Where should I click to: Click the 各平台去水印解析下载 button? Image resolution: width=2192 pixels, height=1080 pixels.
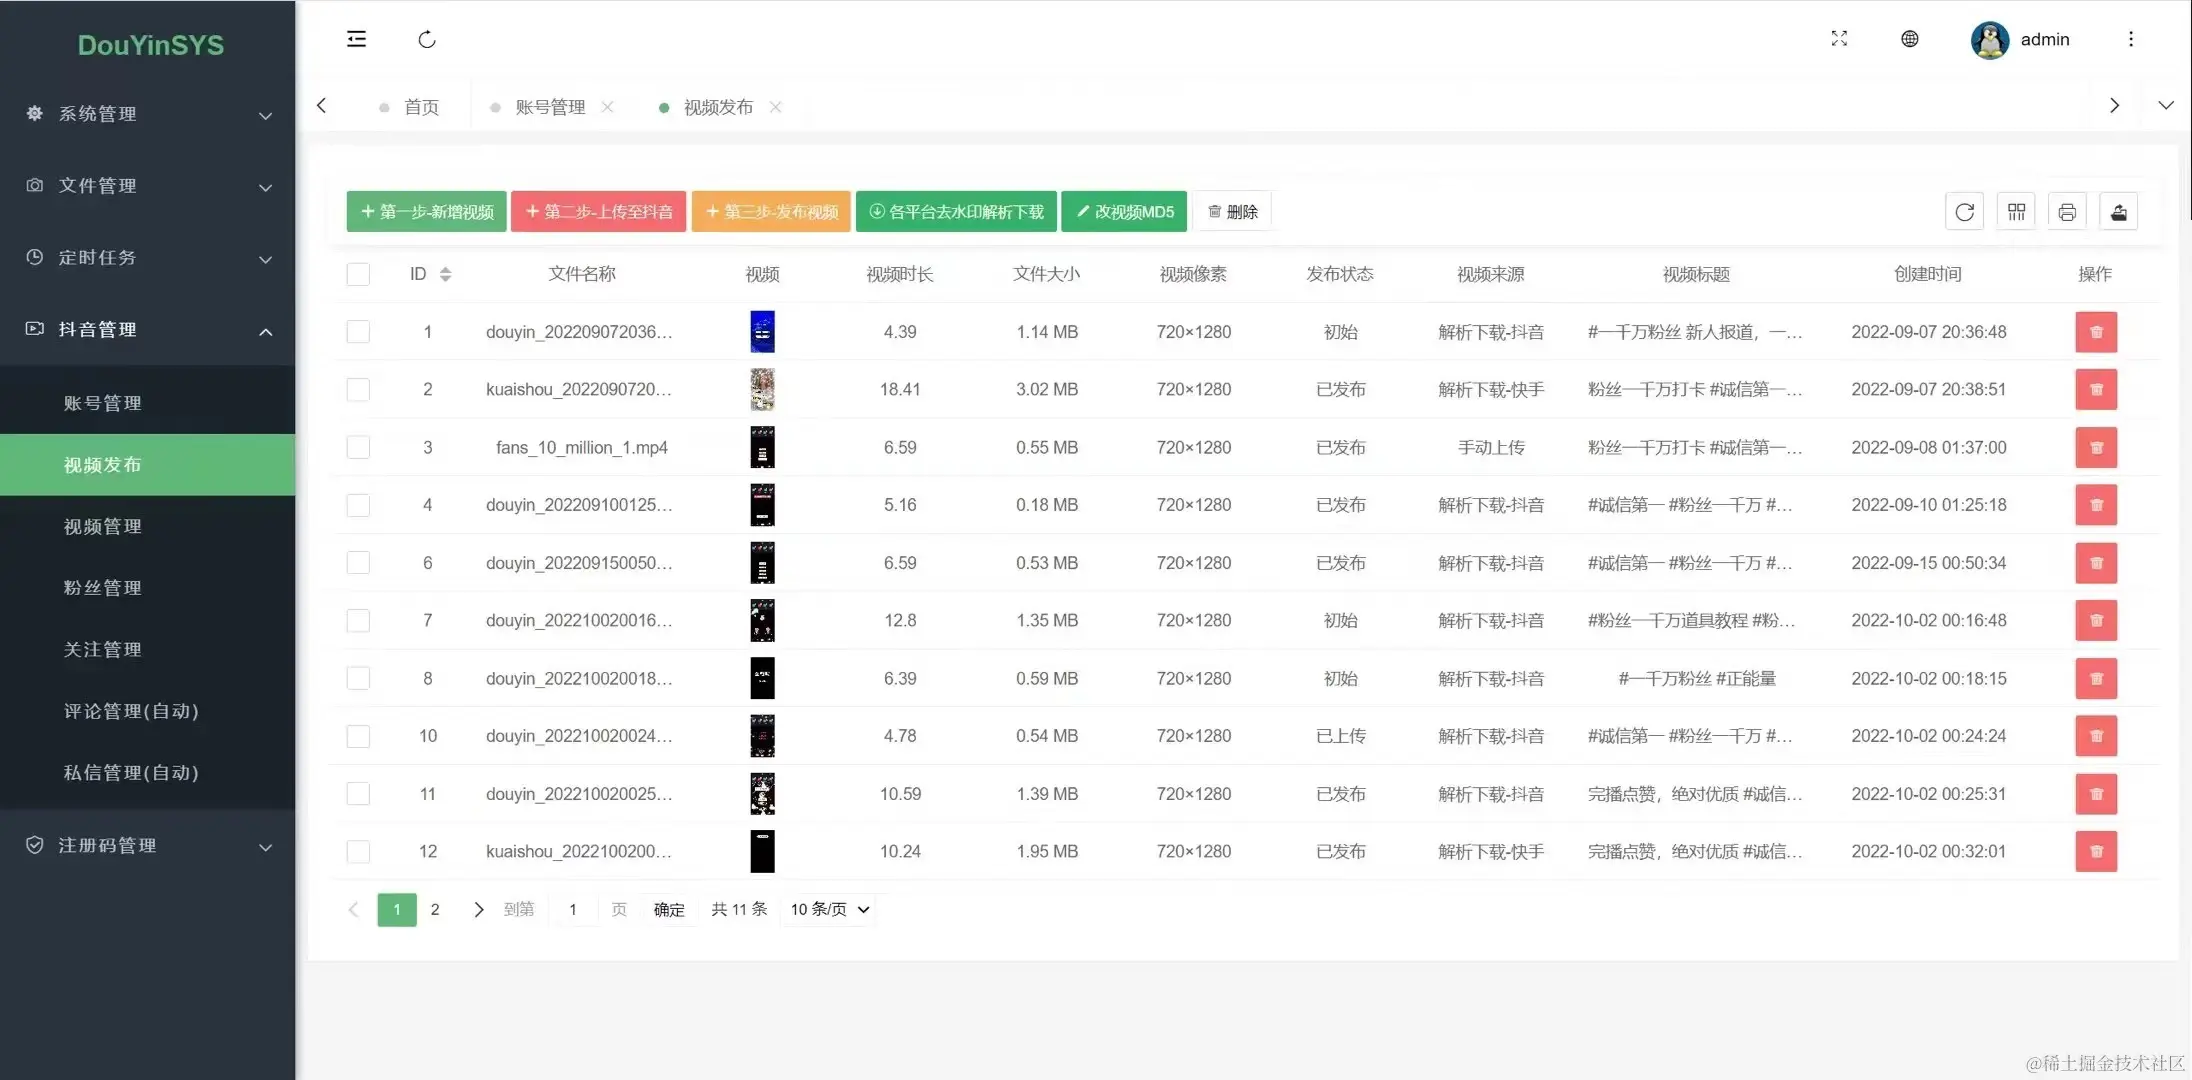956,212
